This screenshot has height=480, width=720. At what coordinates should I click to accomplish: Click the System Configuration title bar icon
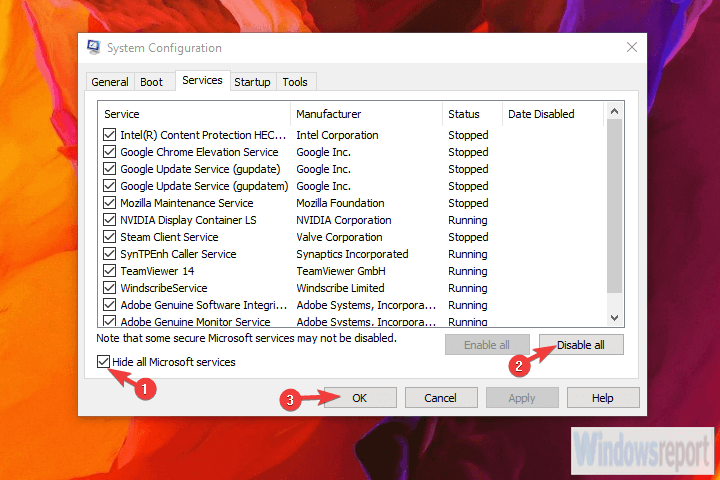tap(94, 47)
